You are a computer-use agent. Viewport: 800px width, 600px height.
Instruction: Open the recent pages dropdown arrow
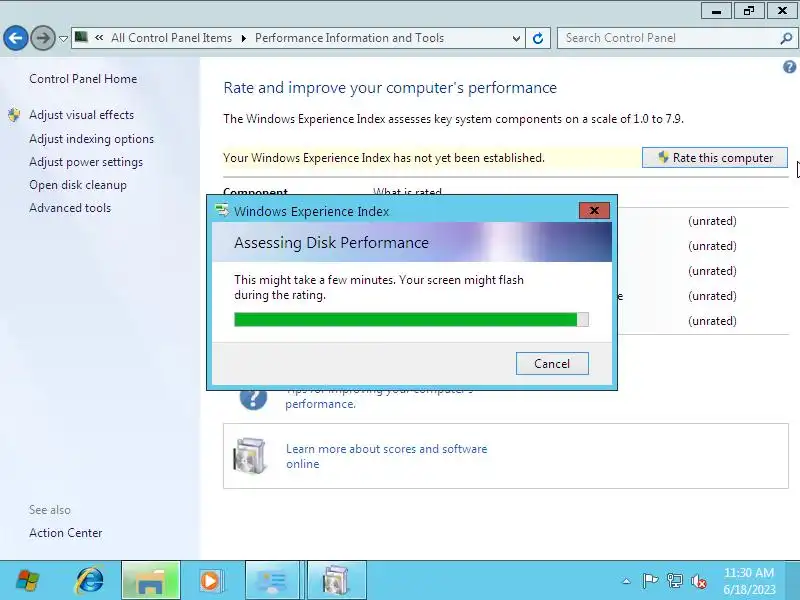(x=63, y=39)
